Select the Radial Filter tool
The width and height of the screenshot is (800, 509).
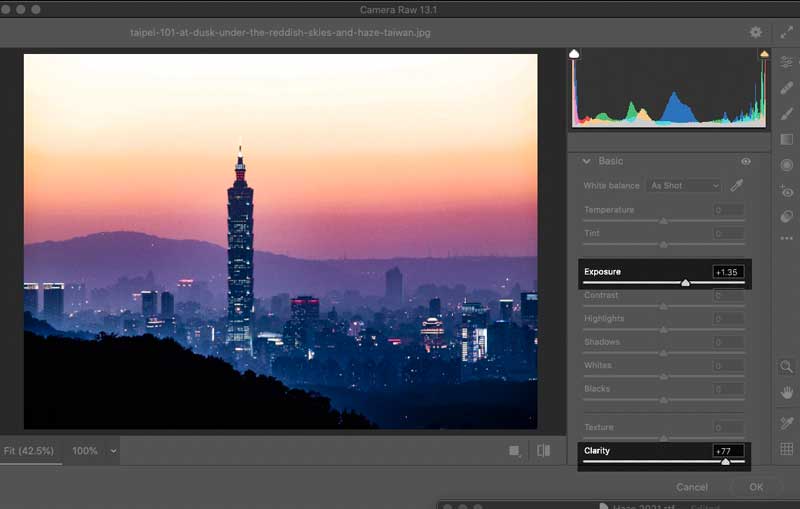pos(787,165)
